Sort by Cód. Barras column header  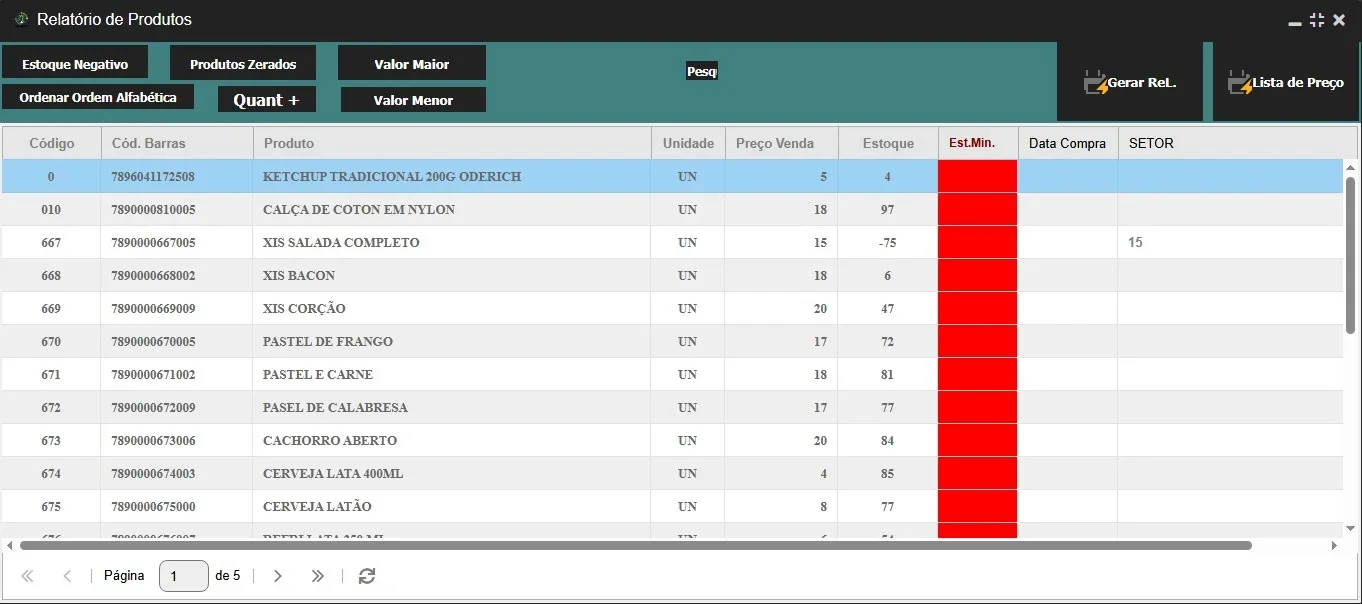(x=177, y=143)
